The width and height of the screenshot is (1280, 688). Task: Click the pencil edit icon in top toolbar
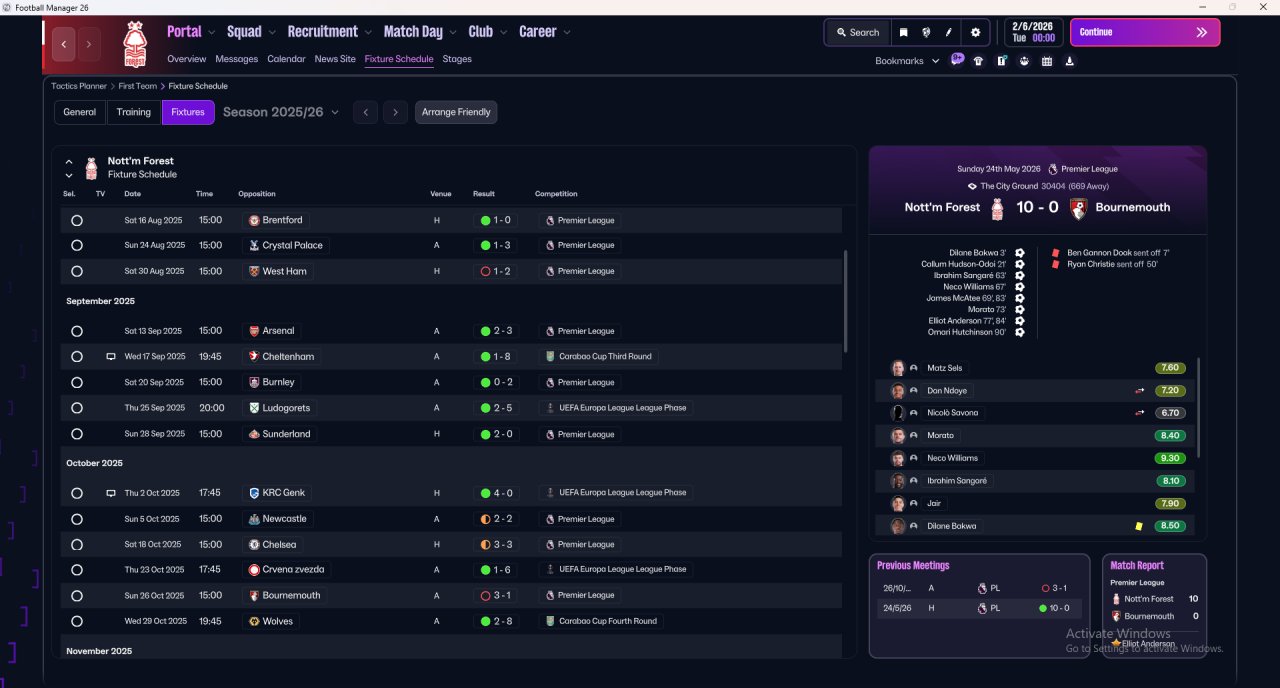pos(949,32)
